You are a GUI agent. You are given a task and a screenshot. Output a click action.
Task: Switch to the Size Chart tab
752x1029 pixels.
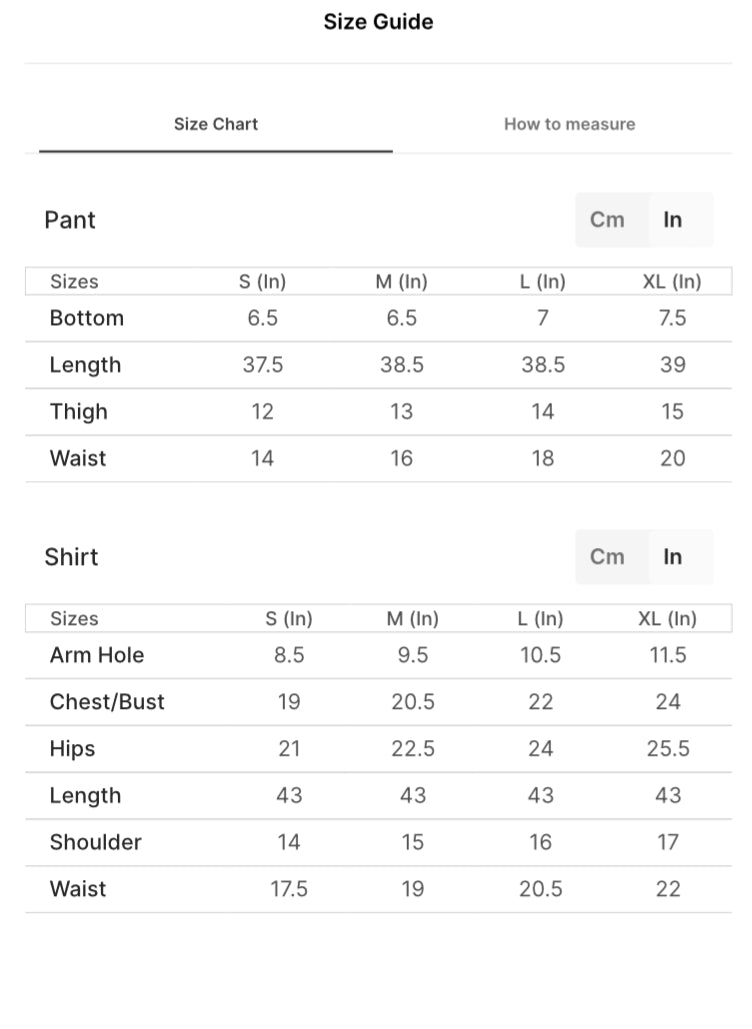click(x=216, y=125)
